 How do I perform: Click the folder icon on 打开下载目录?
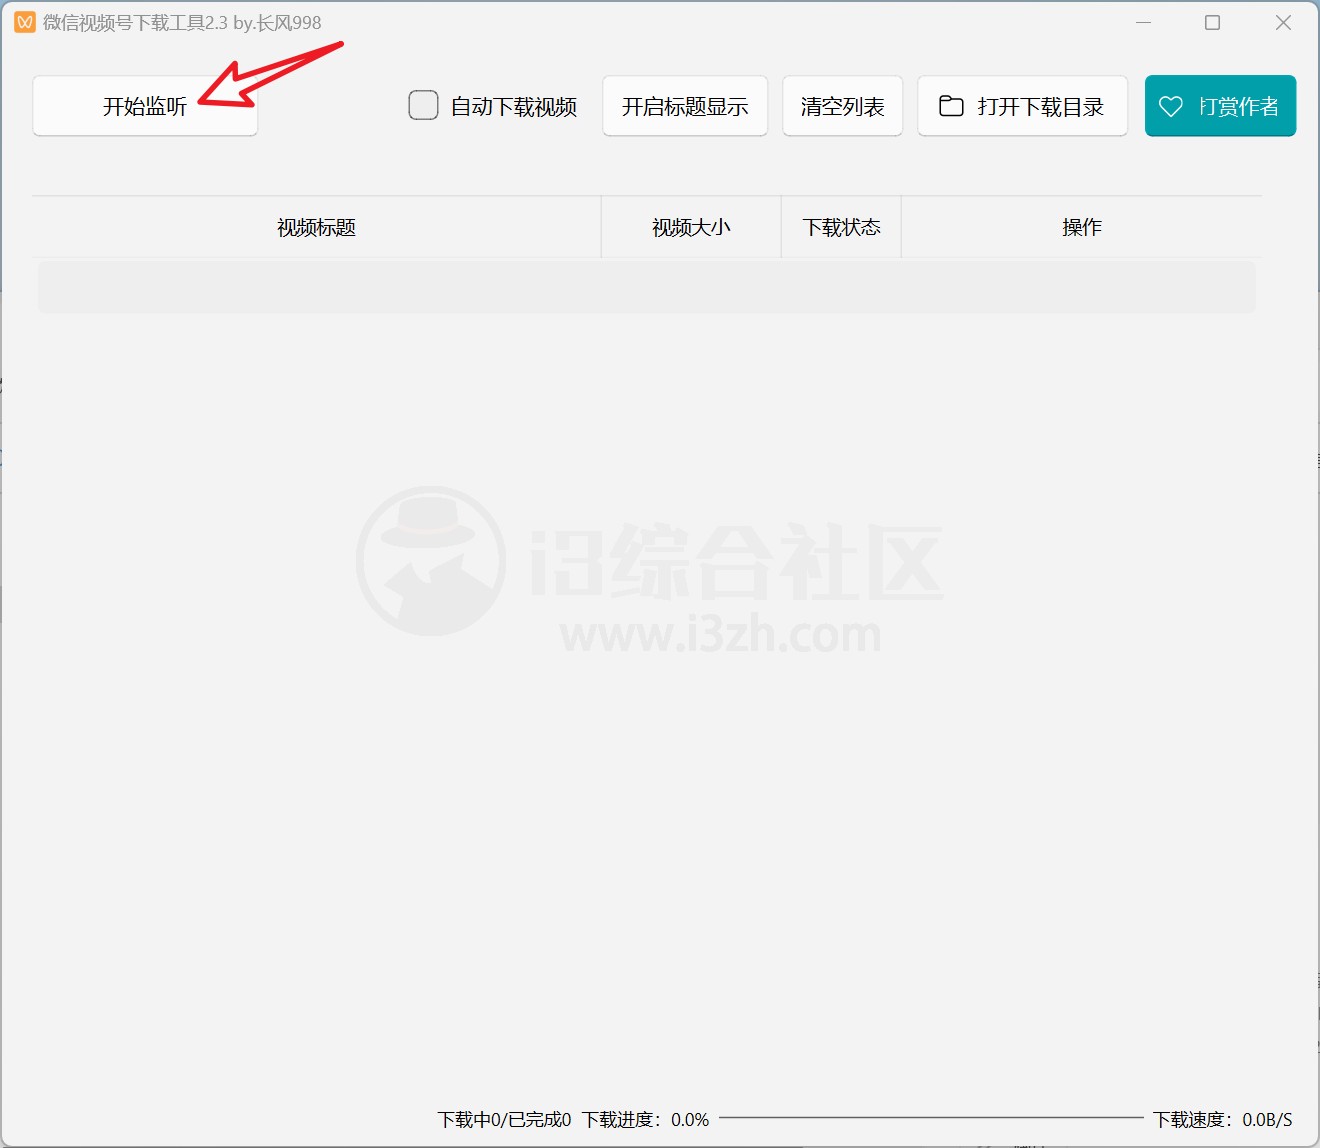948,105
